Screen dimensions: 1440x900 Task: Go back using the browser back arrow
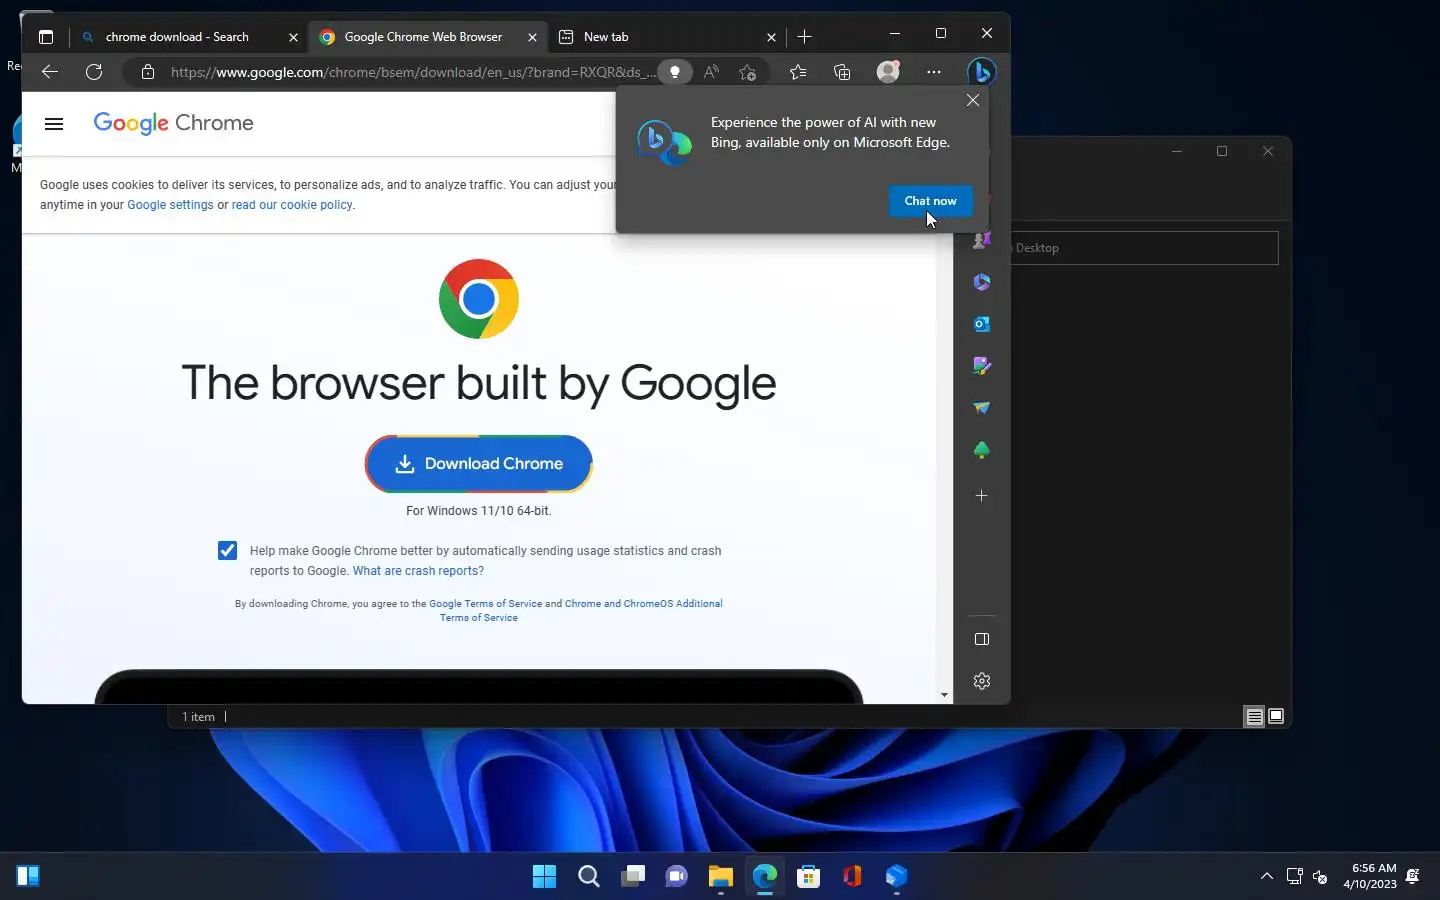coord(50,72)
